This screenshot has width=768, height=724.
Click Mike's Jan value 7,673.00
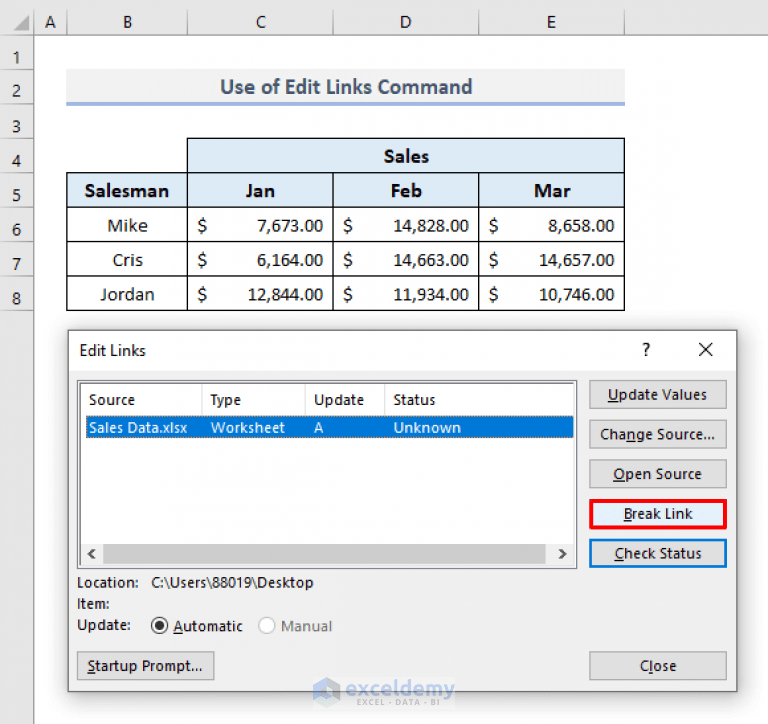(260, 225)
